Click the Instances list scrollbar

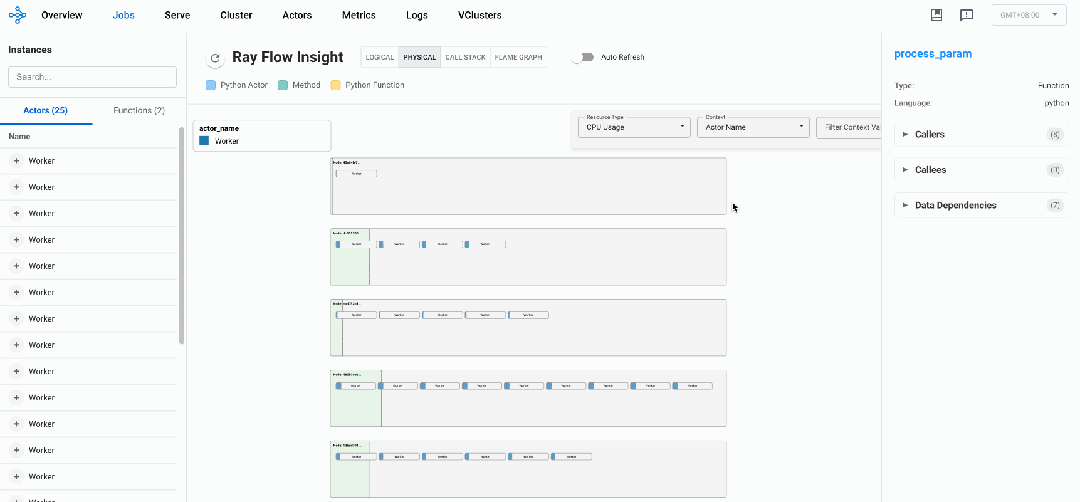click(182, 235)
